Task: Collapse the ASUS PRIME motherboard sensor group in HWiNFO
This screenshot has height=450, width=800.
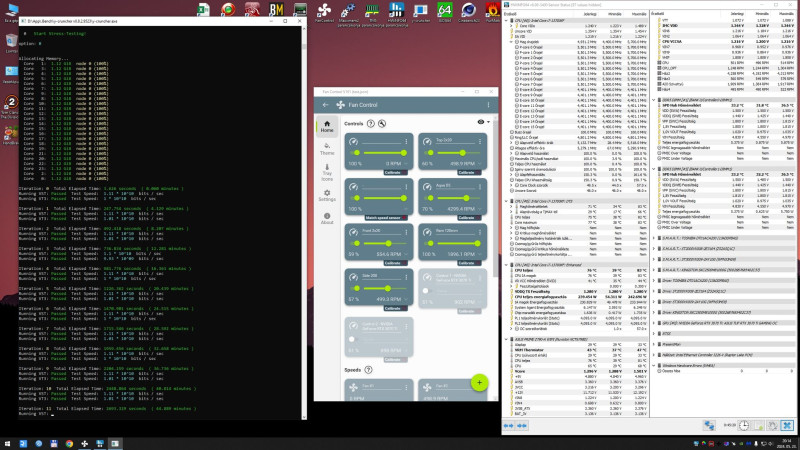Action: point(506,339)
